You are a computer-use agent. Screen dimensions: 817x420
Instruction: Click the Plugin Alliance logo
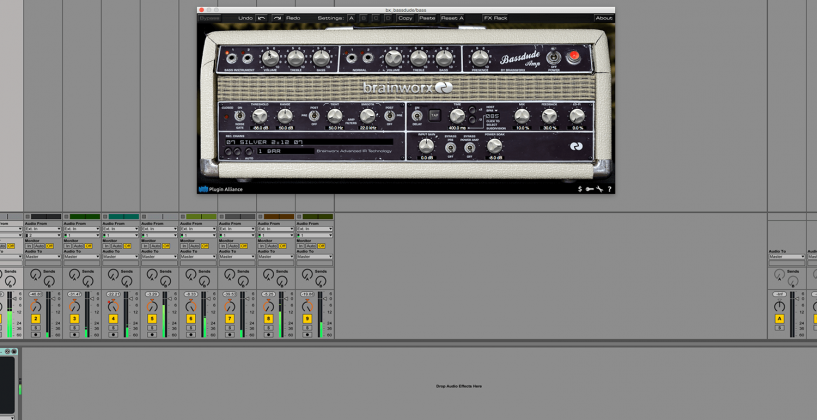(x=221, y=189)
